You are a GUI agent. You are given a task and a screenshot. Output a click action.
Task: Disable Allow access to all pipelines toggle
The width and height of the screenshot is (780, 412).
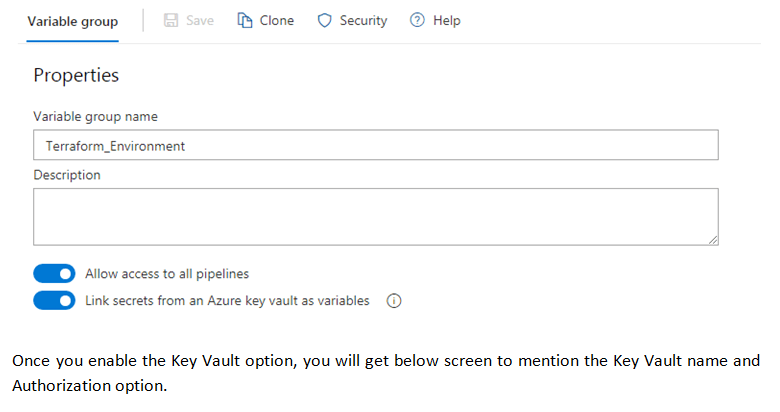55,274
